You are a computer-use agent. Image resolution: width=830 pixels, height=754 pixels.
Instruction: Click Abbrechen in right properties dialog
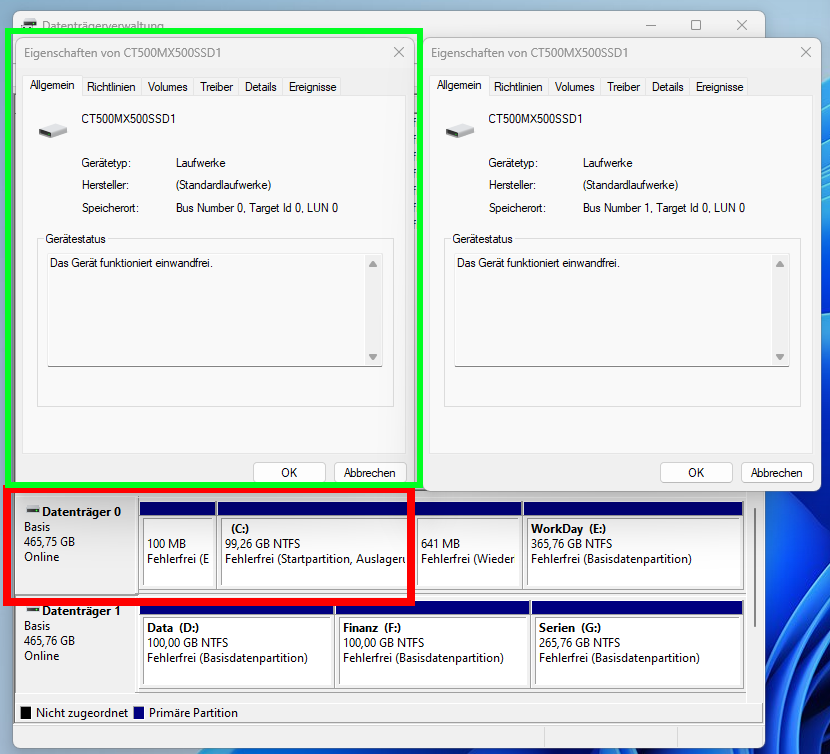click(777, 472)
